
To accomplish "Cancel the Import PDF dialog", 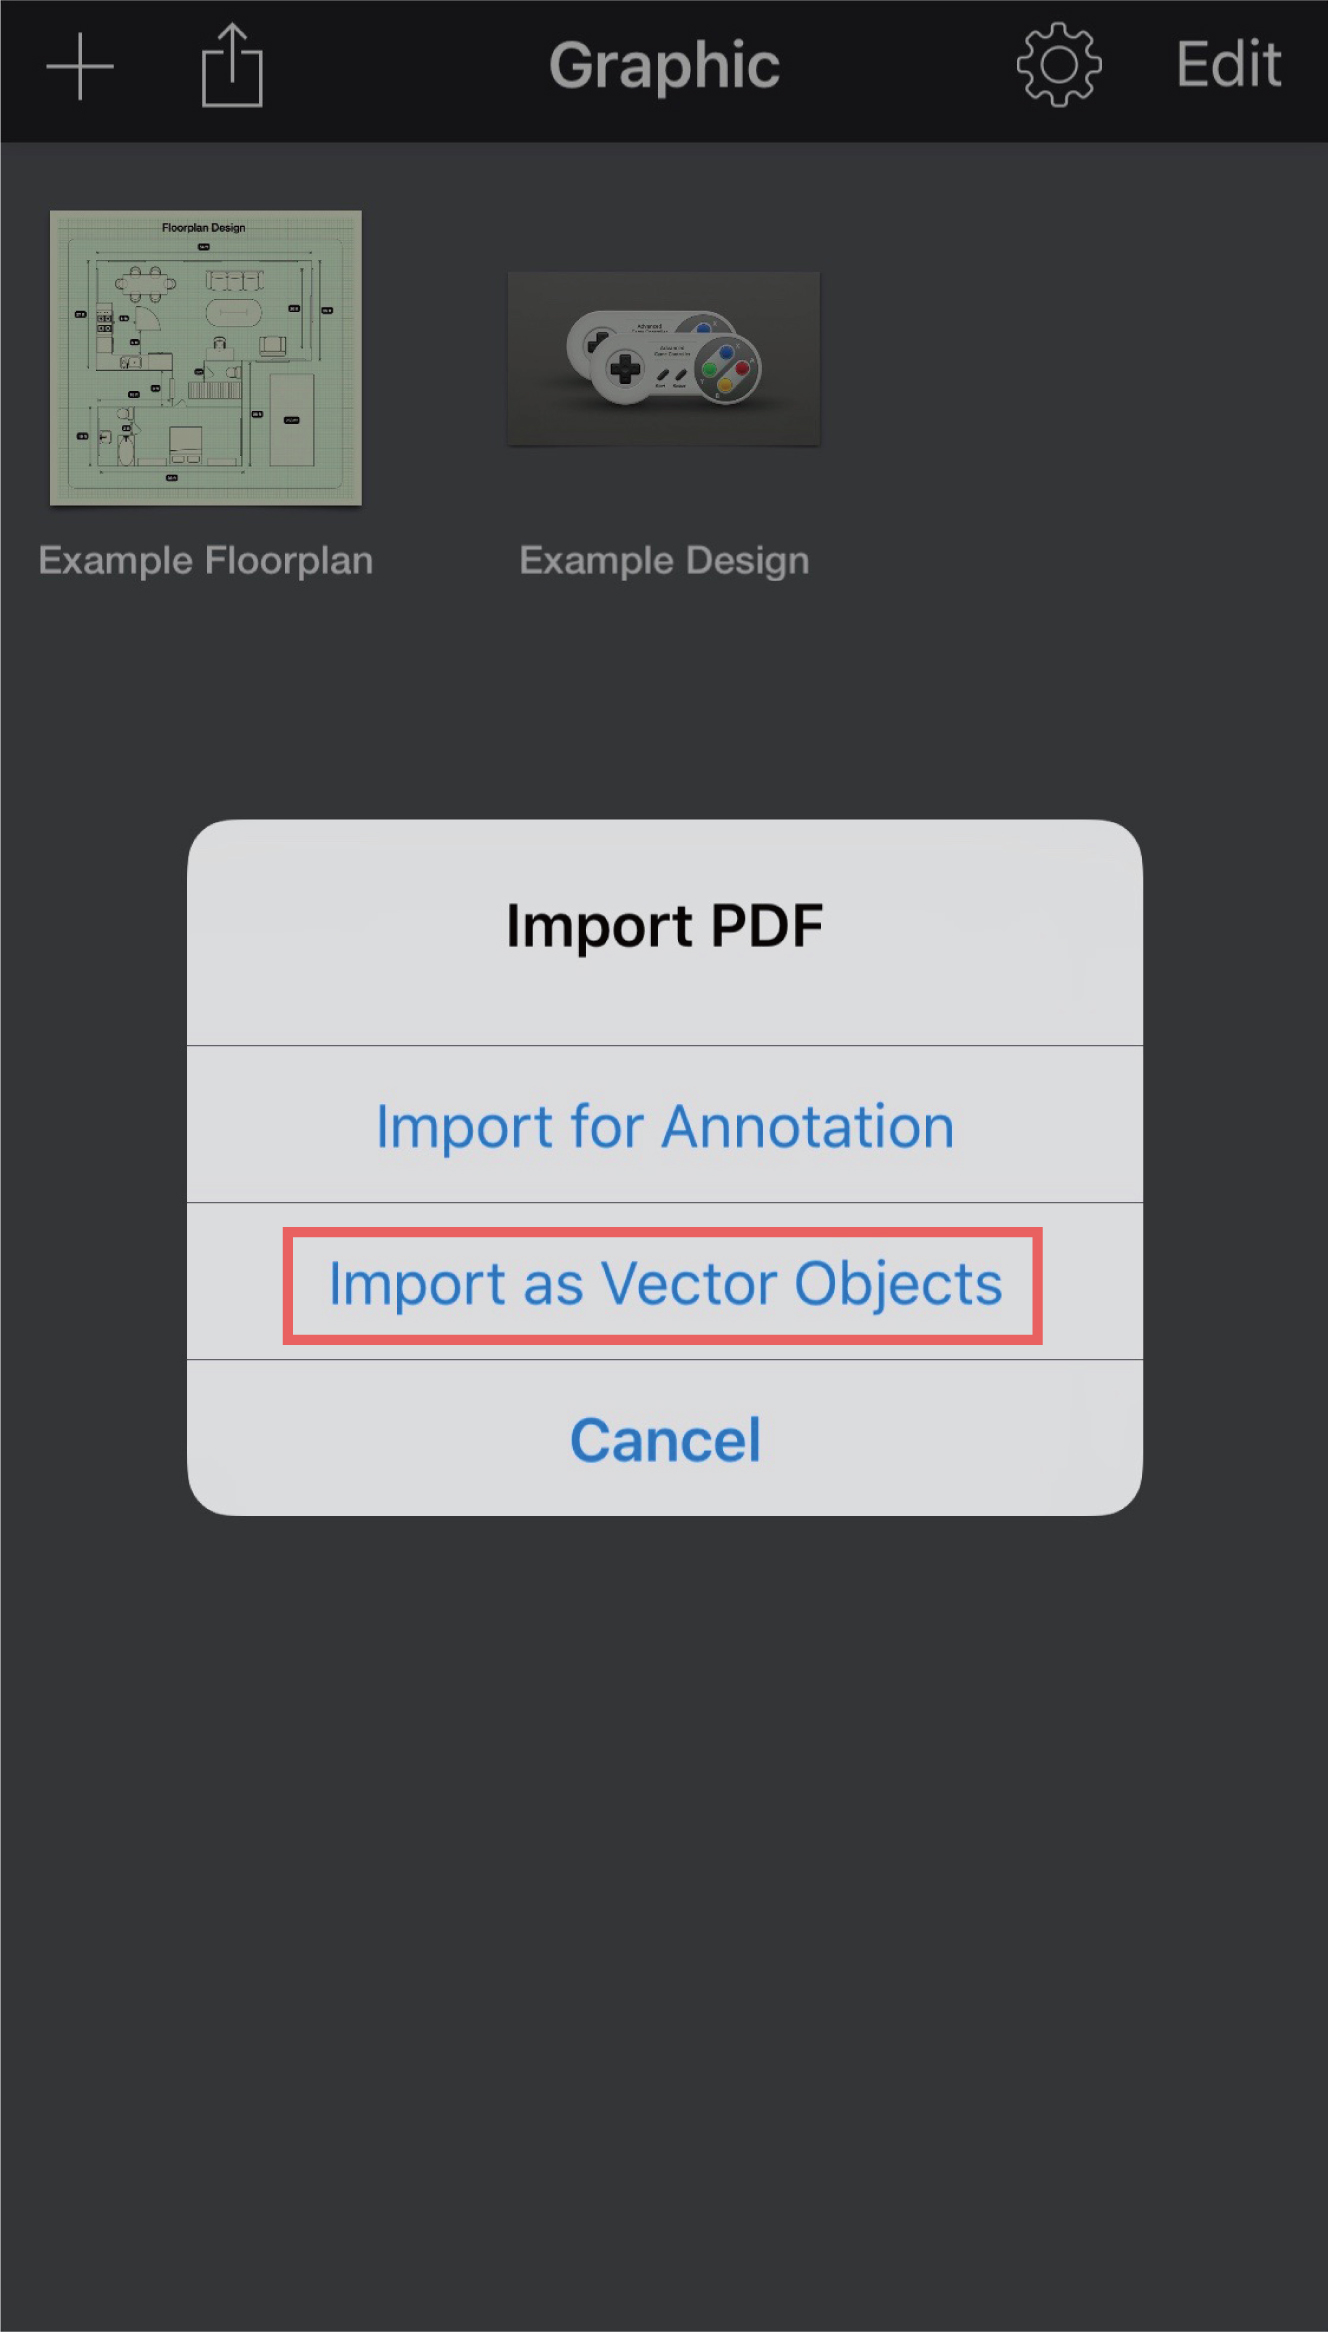I will pos(664,1440).
